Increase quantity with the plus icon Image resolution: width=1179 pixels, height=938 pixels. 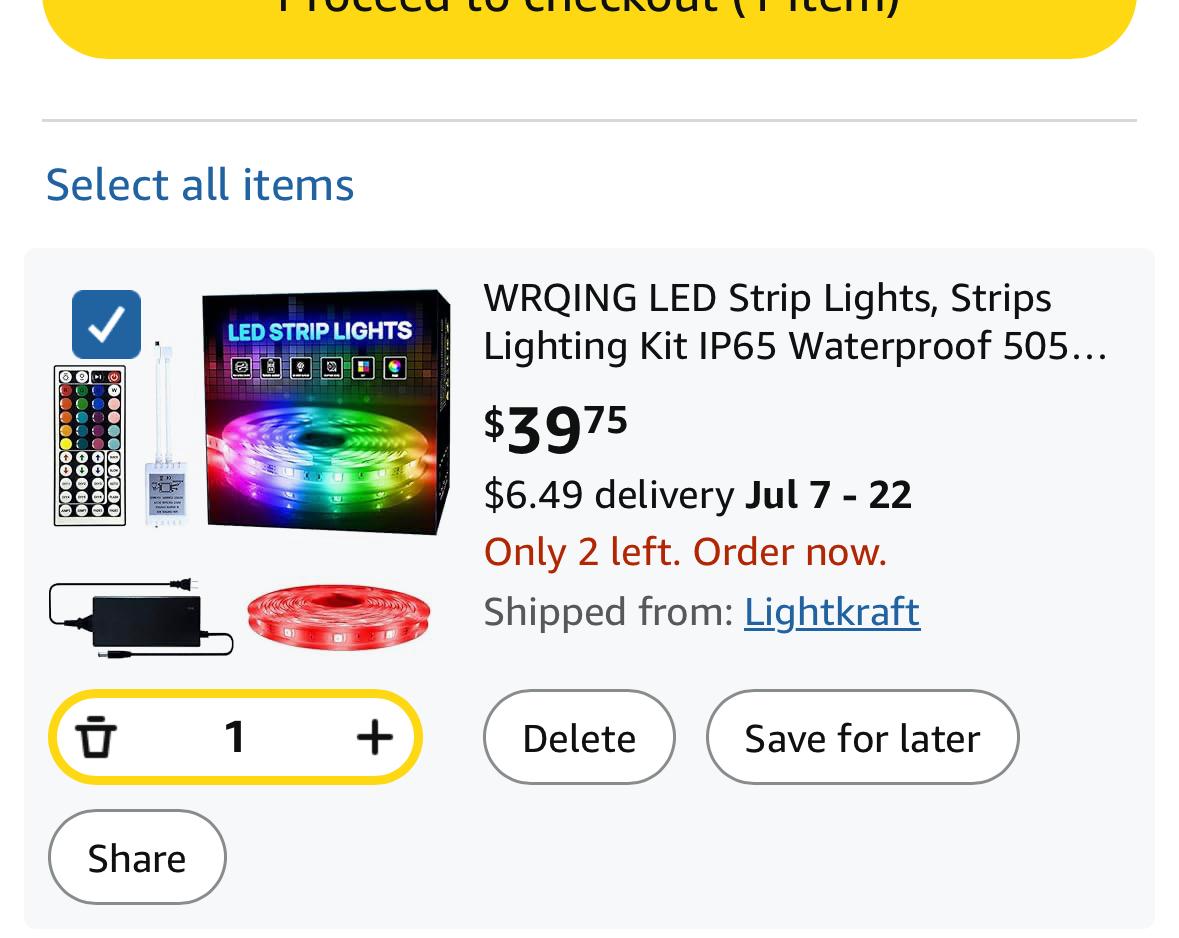[374, 738]
